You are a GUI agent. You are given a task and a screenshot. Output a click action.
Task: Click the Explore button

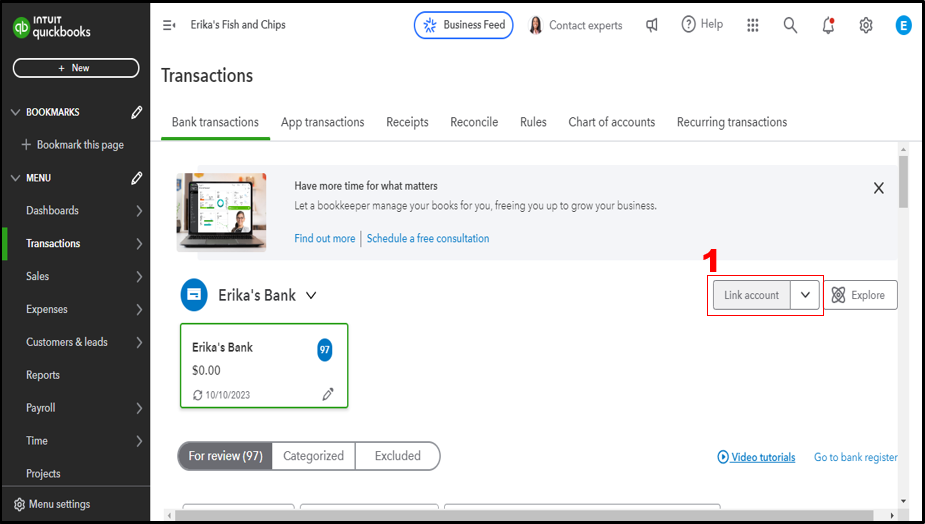pos(861,295)
